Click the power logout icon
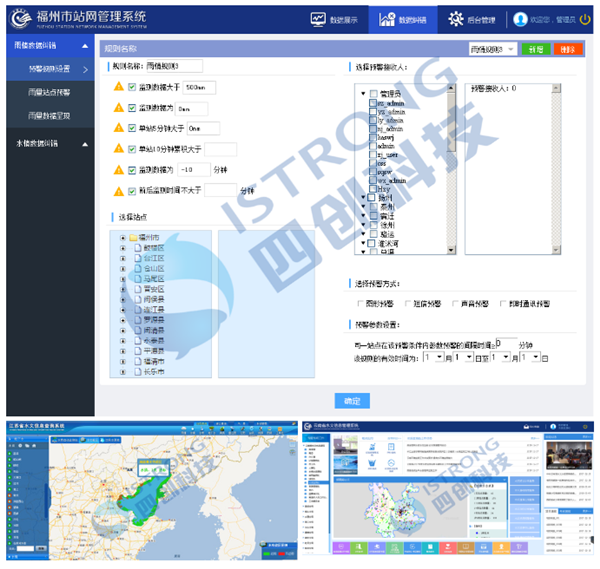The height and width of the screenshot is (569, 600). tap(585, 19)
